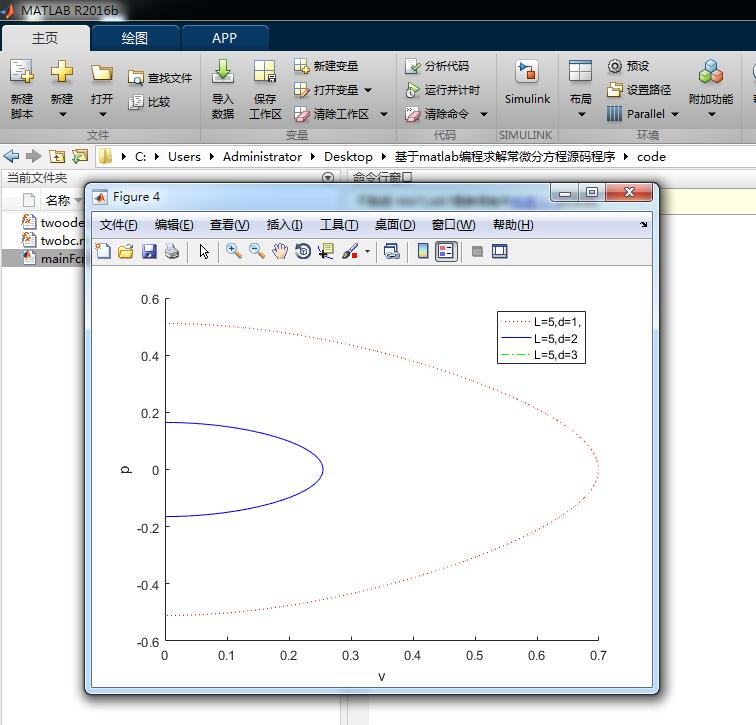The height and width of the screenshot is (725, 756).
Task: Click the plot legend box
Action: 541,337
